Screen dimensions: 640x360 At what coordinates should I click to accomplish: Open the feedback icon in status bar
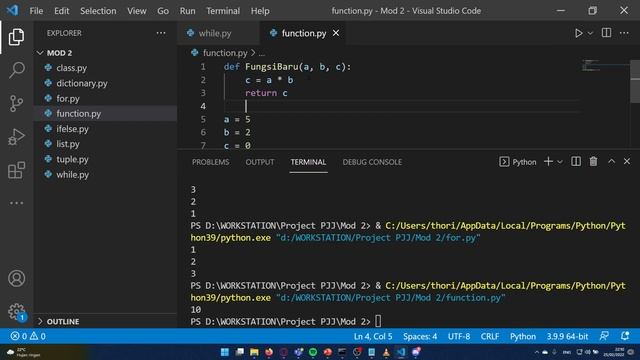pos(604,336)
